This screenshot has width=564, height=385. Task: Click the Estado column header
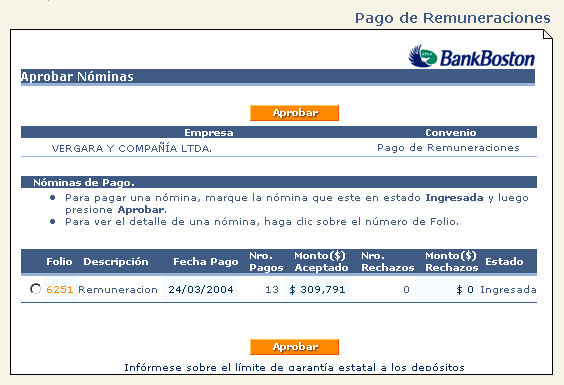click(x=504, y=262)
